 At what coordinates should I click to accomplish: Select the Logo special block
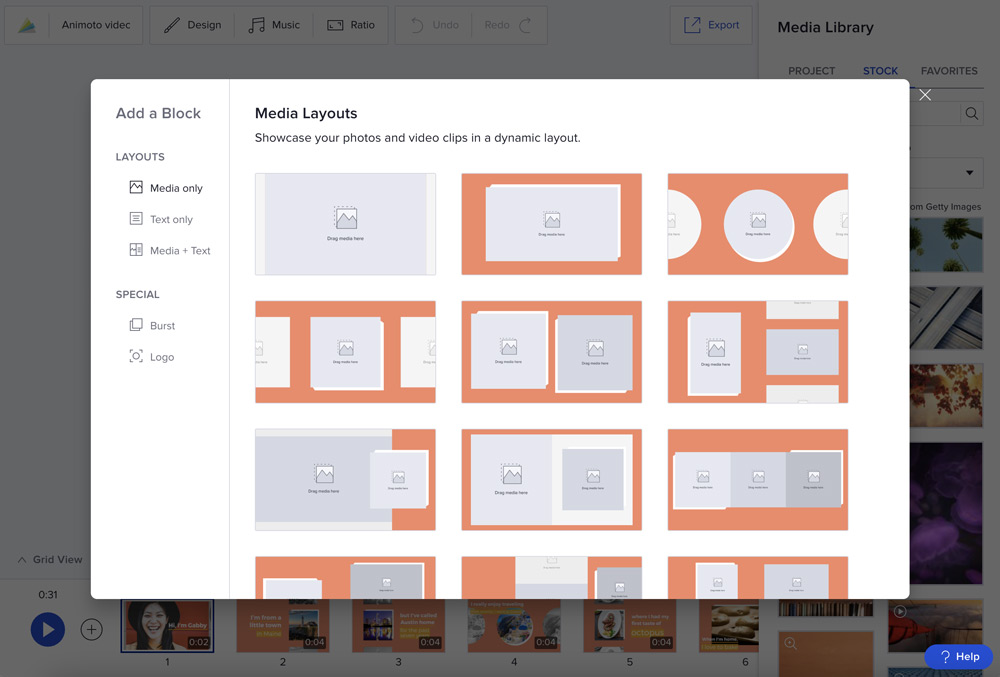pos(151,357)
